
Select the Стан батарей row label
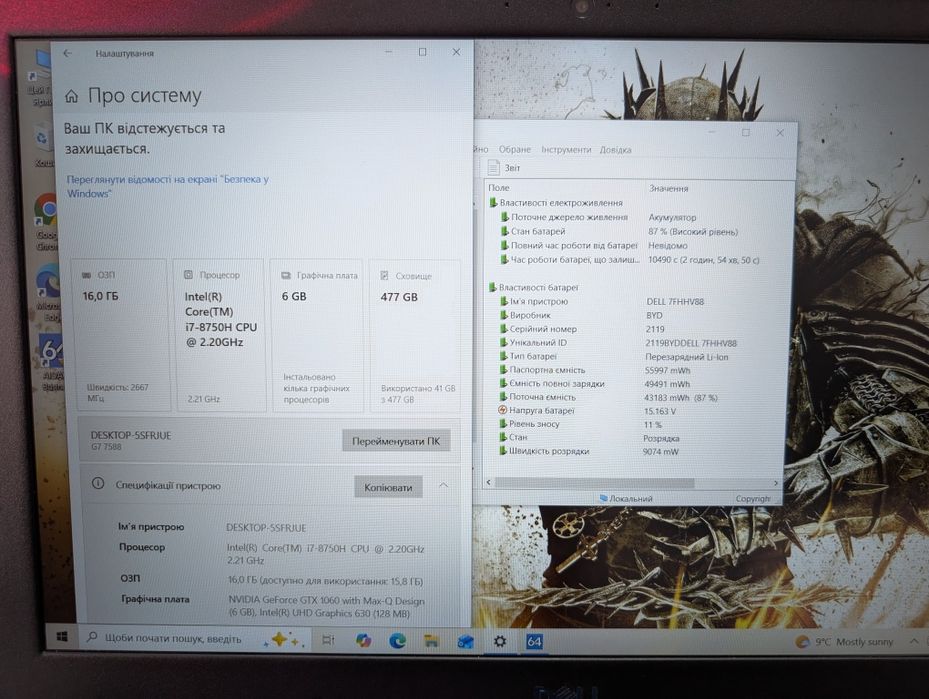coord(538,232)
